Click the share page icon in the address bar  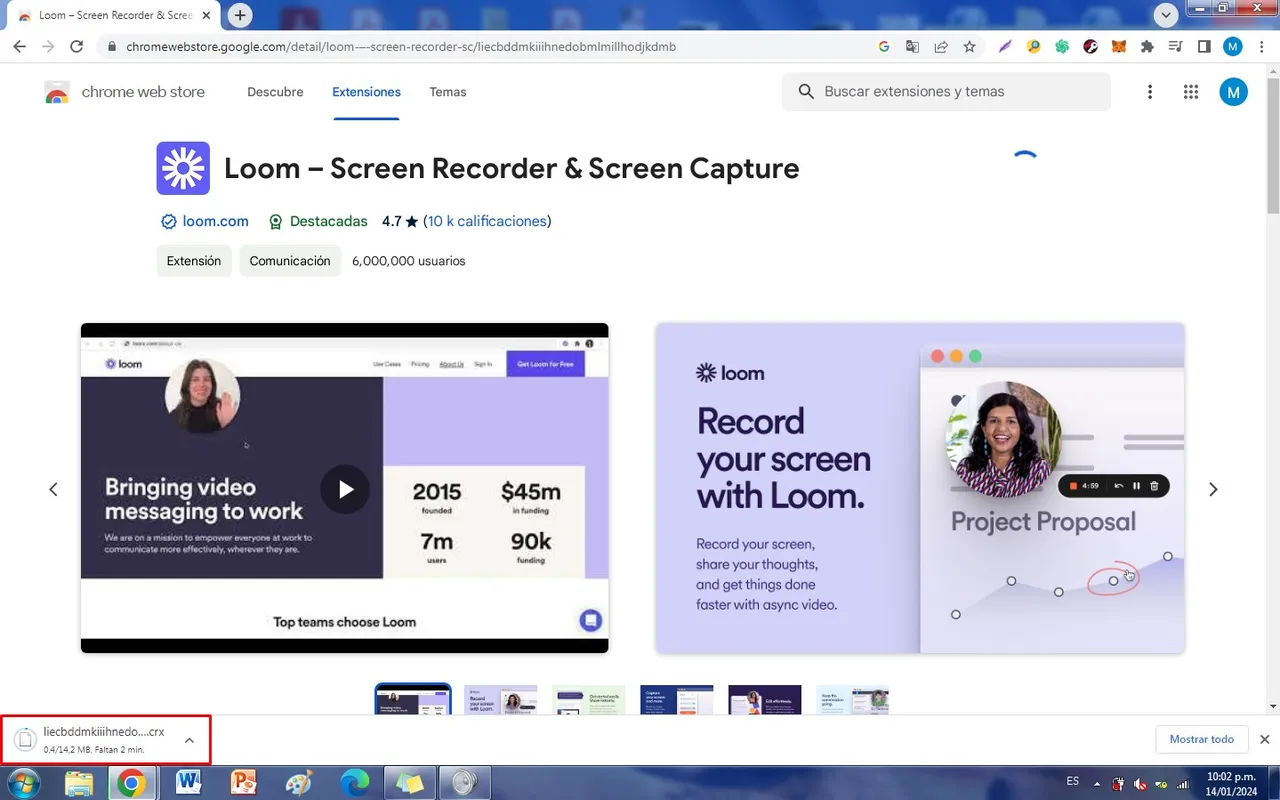point(941,46)
